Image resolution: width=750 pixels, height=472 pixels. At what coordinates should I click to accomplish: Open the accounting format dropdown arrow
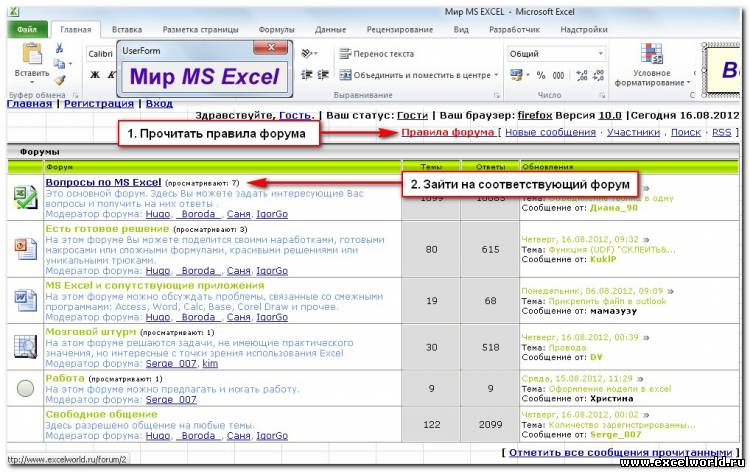tap(528, 75)
